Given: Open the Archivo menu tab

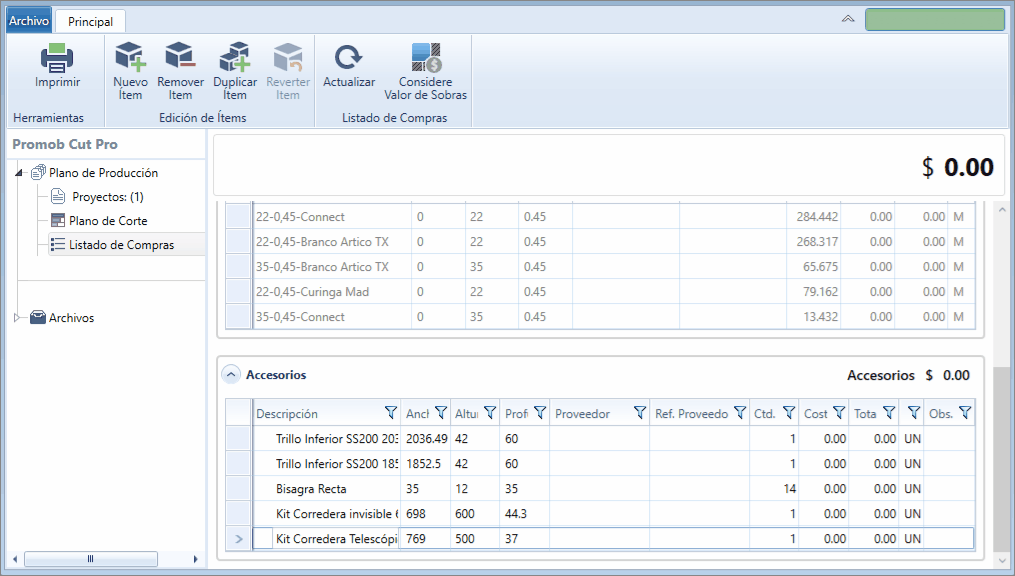Looking at the screenshot, I should [x=28, y=21].
